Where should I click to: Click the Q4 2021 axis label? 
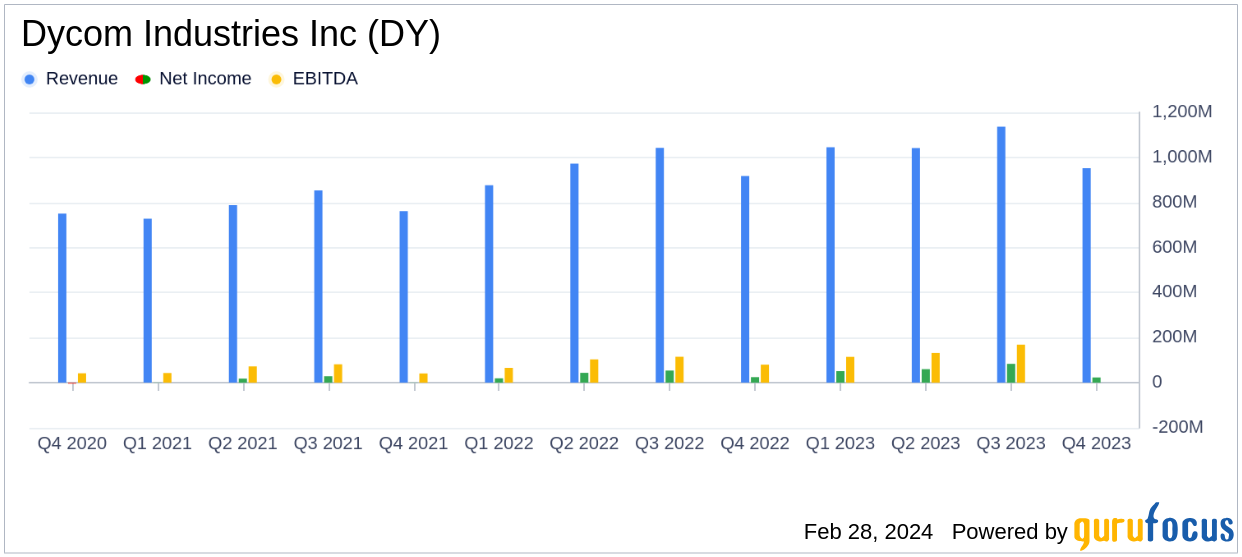pos(413,443)
